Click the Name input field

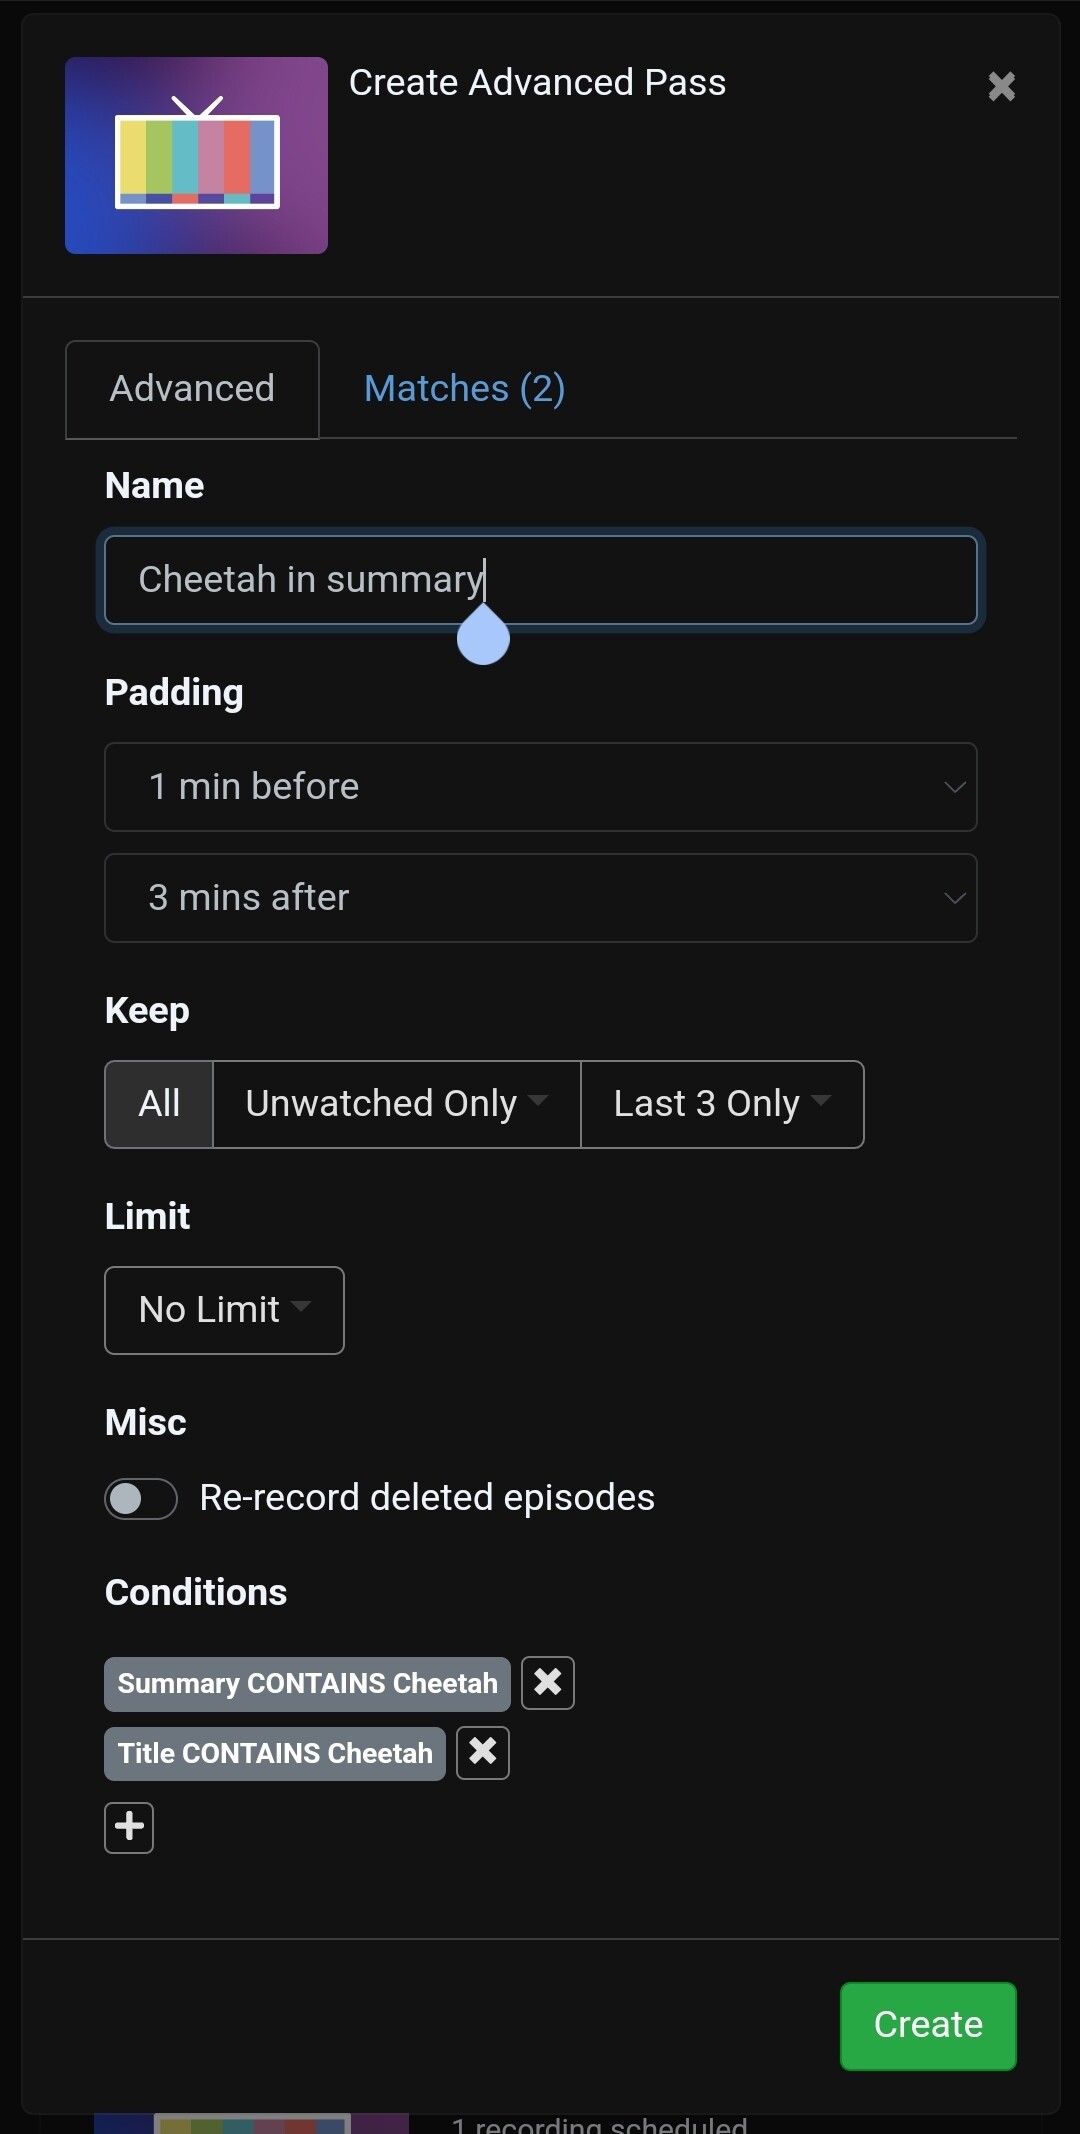tap(700, 580)
